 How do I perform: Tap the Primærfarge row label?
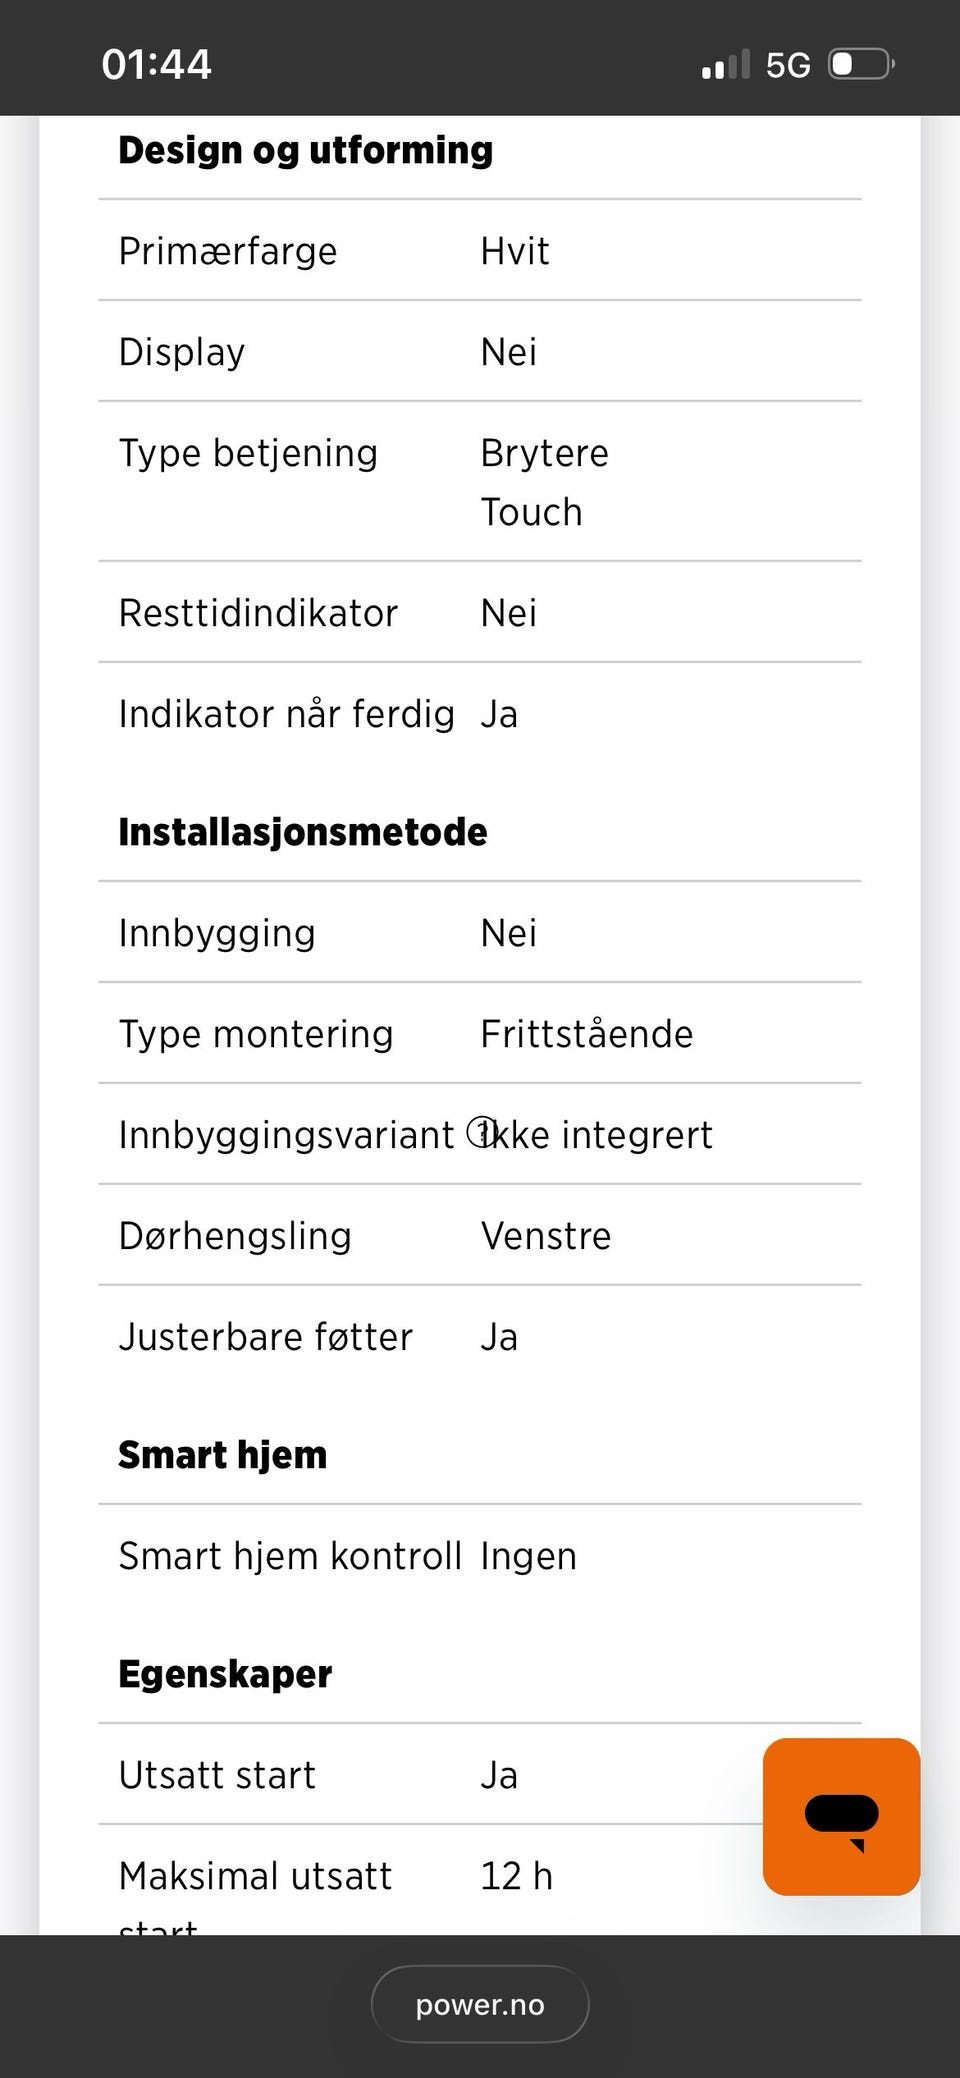pos(228,251)
